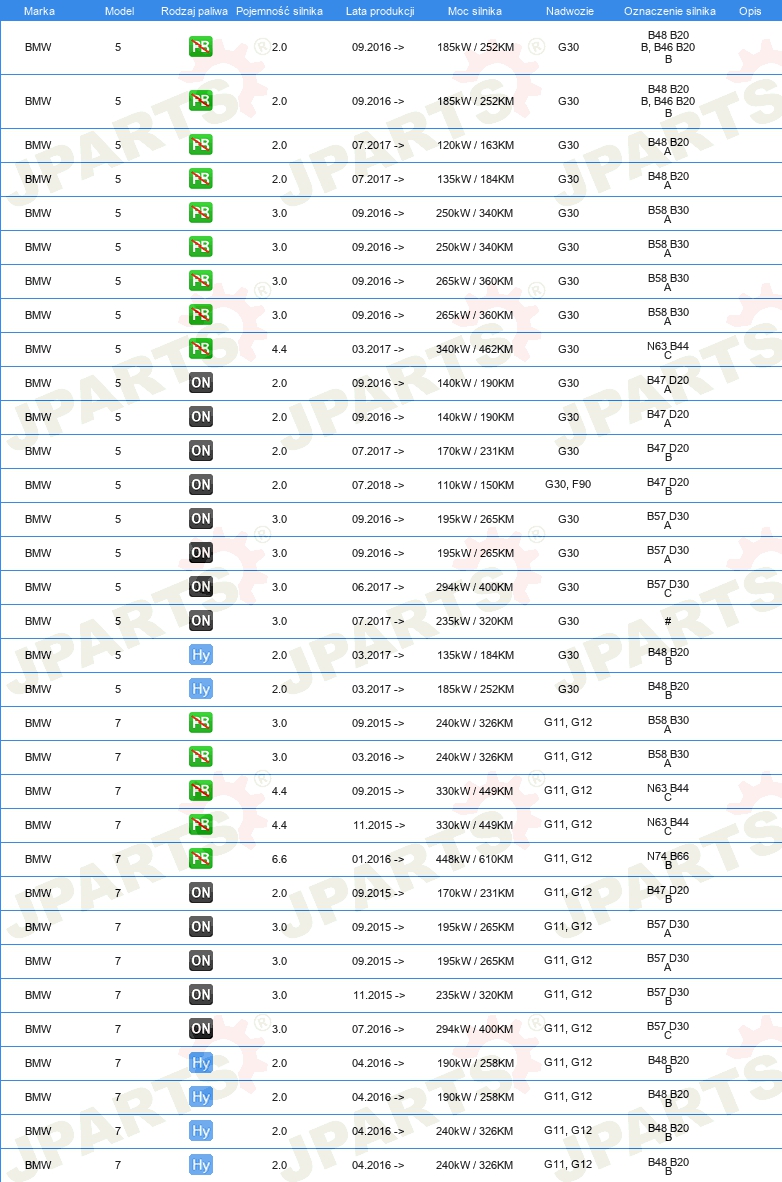Select the 340kW / 462KM power cell
Viewport: 782px width, 1182px height.
(475, 349)
